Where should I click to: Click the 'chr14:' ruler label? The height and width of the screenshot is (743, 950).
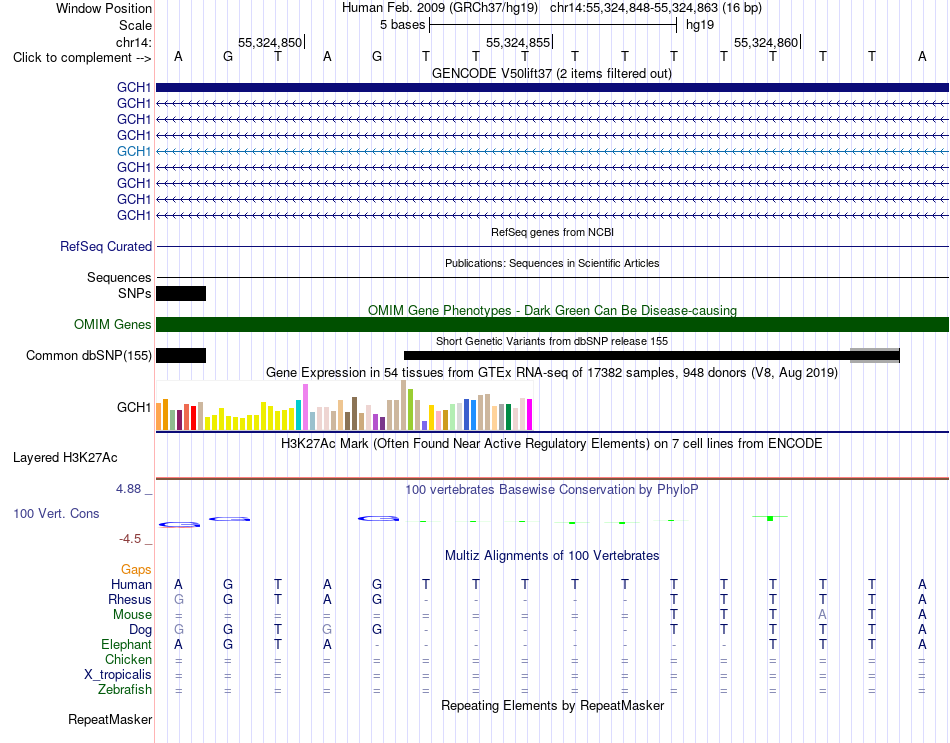point(133,42)
